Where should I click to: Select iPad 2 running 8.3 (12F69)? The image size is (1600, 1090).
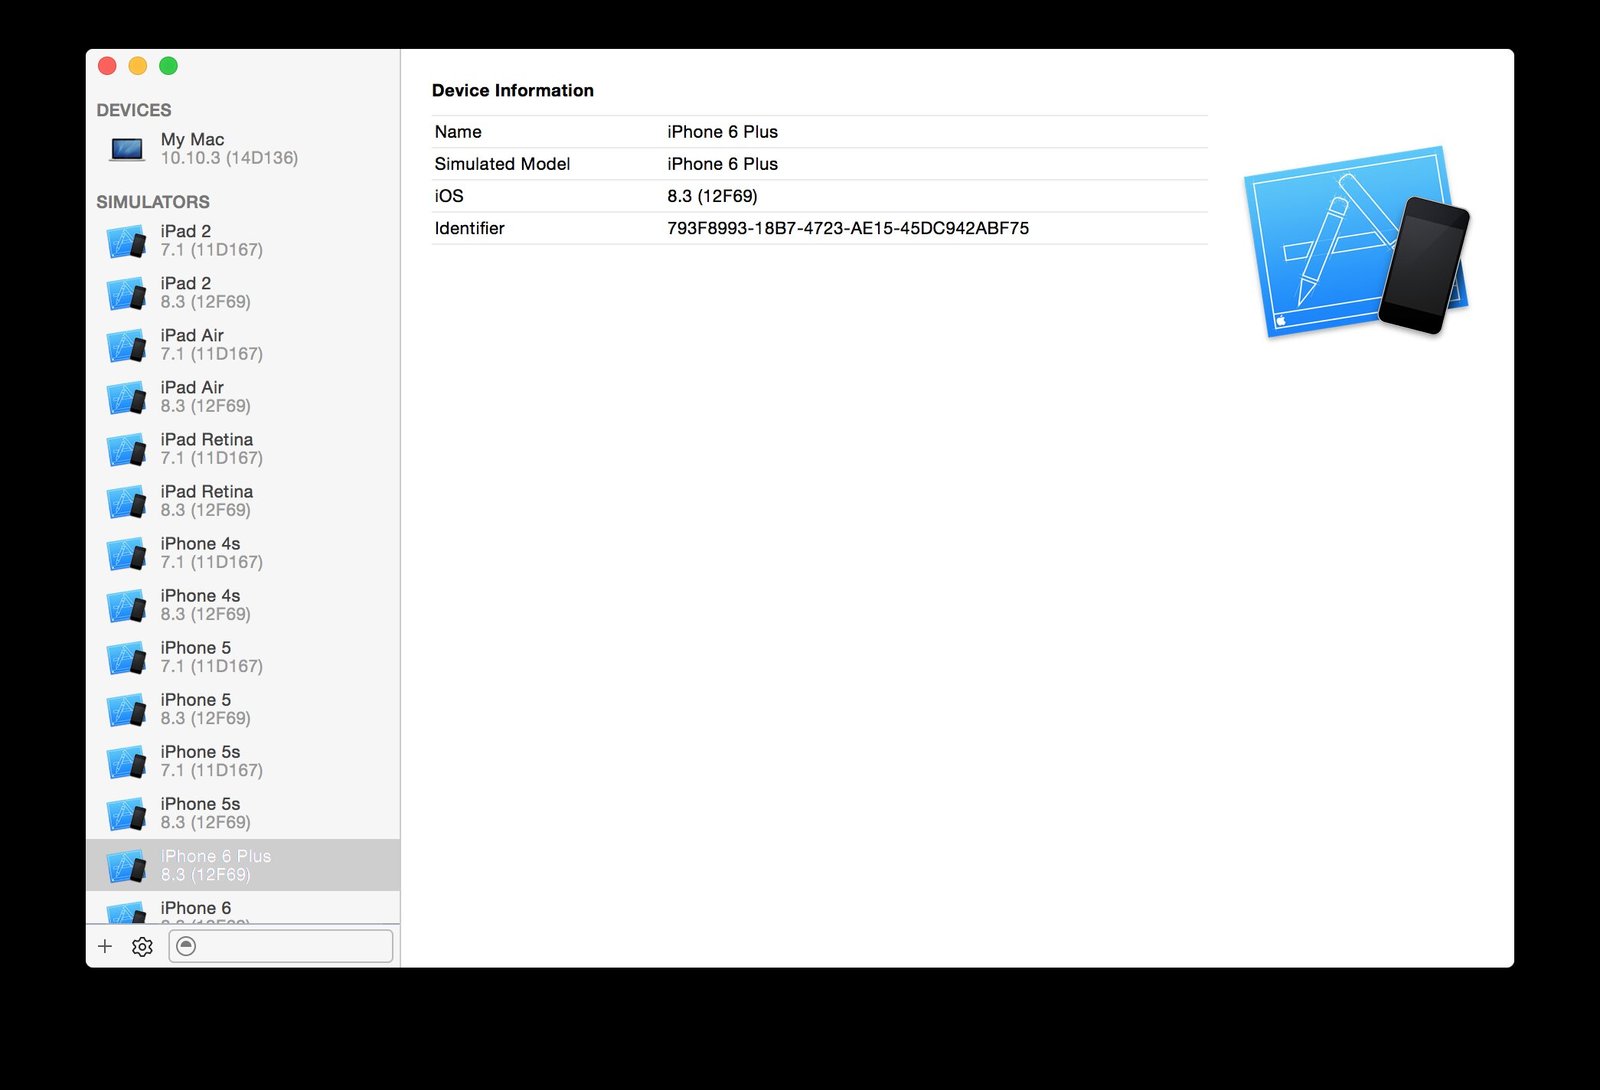point(205,292)
